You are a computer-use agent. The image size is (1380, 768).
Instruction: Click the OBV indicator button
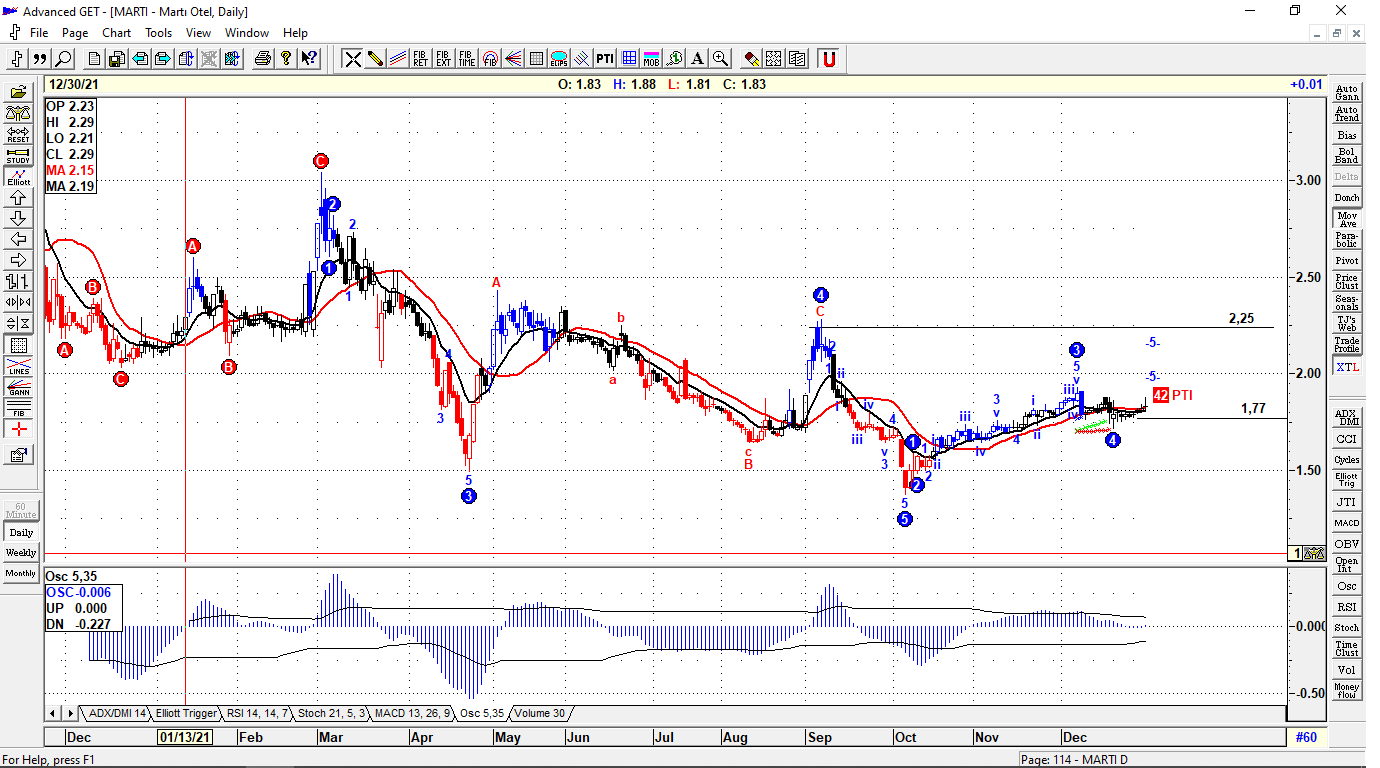(1347, 544)
